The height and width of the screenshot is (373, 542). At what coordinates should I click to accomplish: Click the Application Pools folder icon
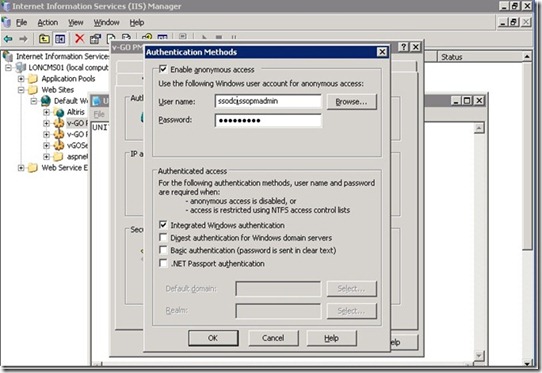(x=33, y=79)
